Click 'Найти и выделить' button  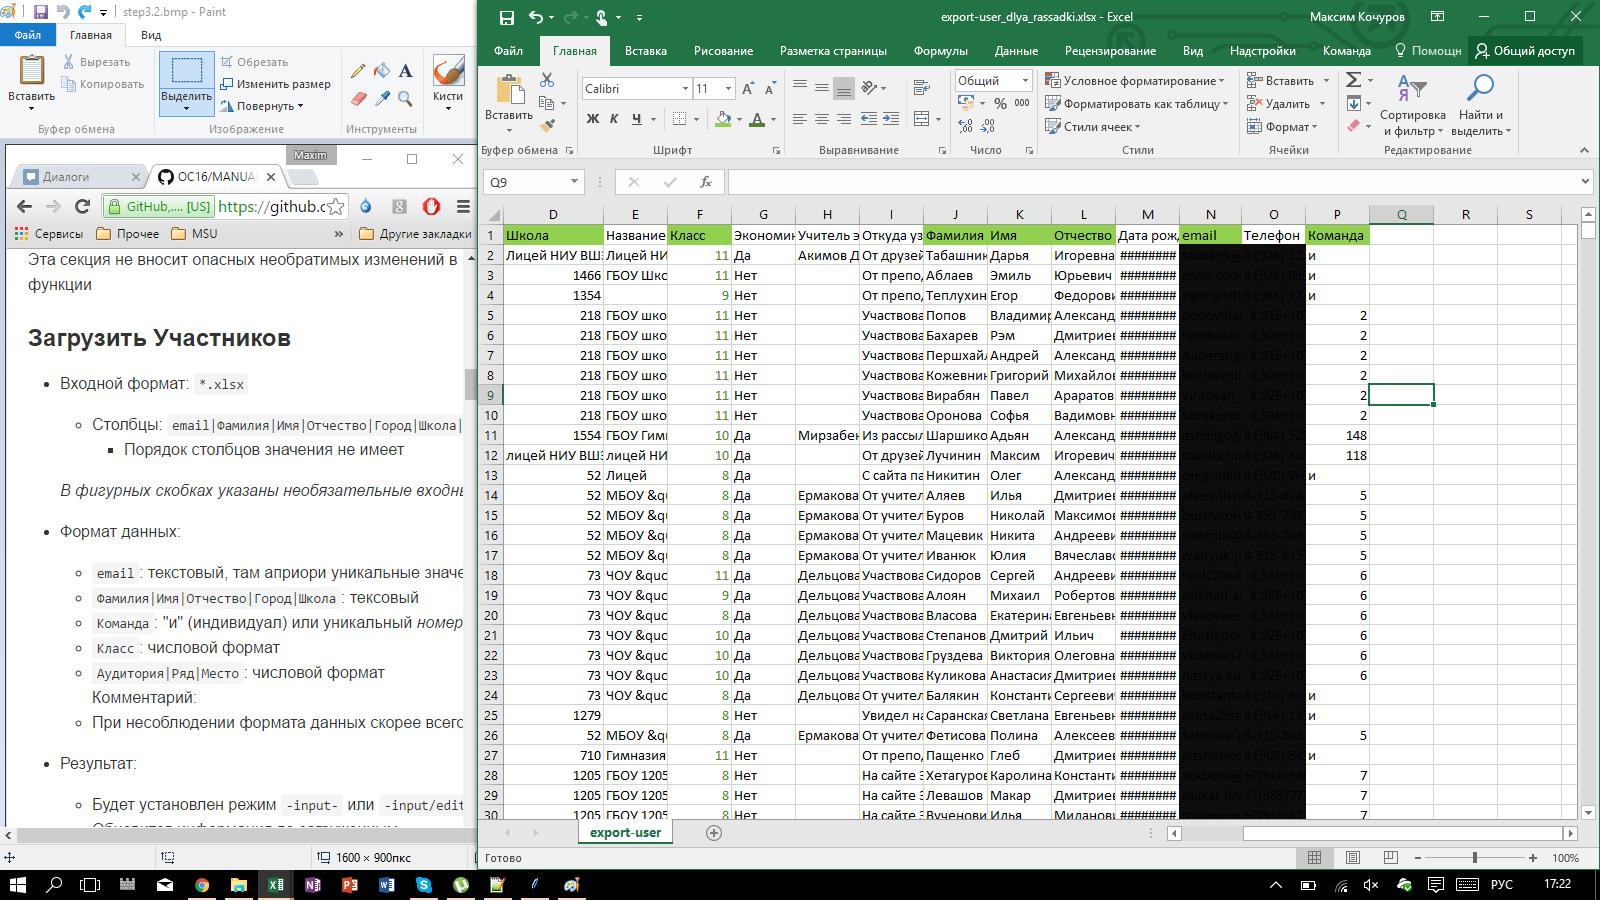click(x=1481, y=105)
